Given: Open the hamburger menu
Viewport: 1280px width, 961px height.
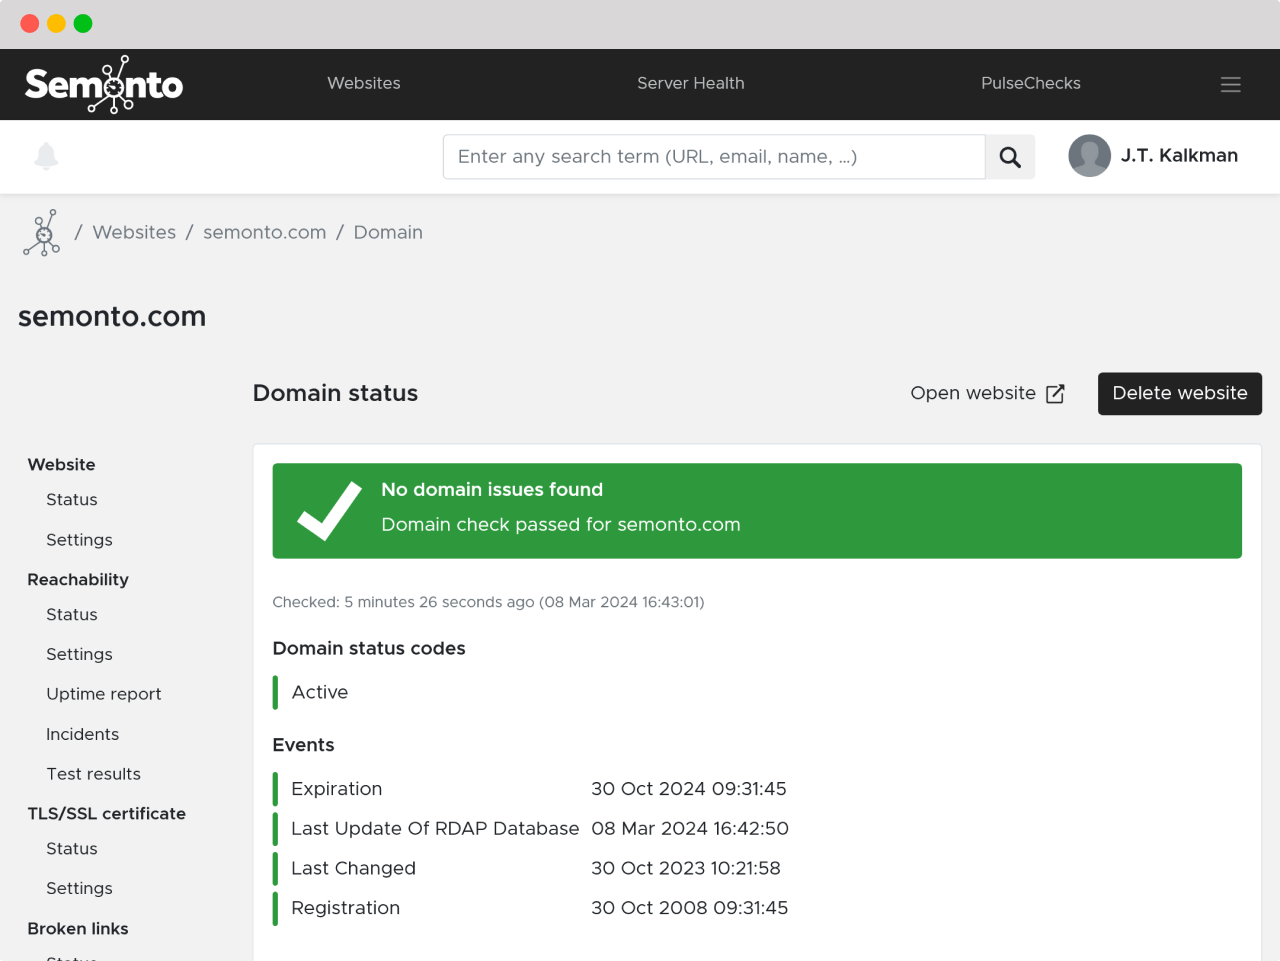Looking at the screenshot, I should 1231,84.
